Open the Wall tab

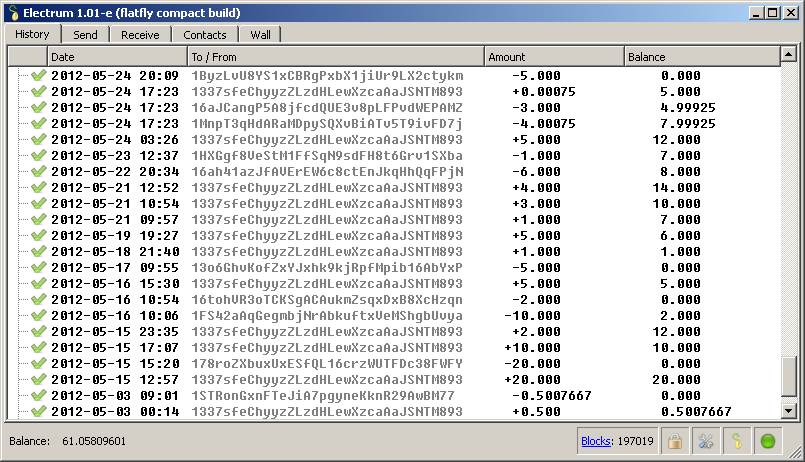click(x=260, y=35)
